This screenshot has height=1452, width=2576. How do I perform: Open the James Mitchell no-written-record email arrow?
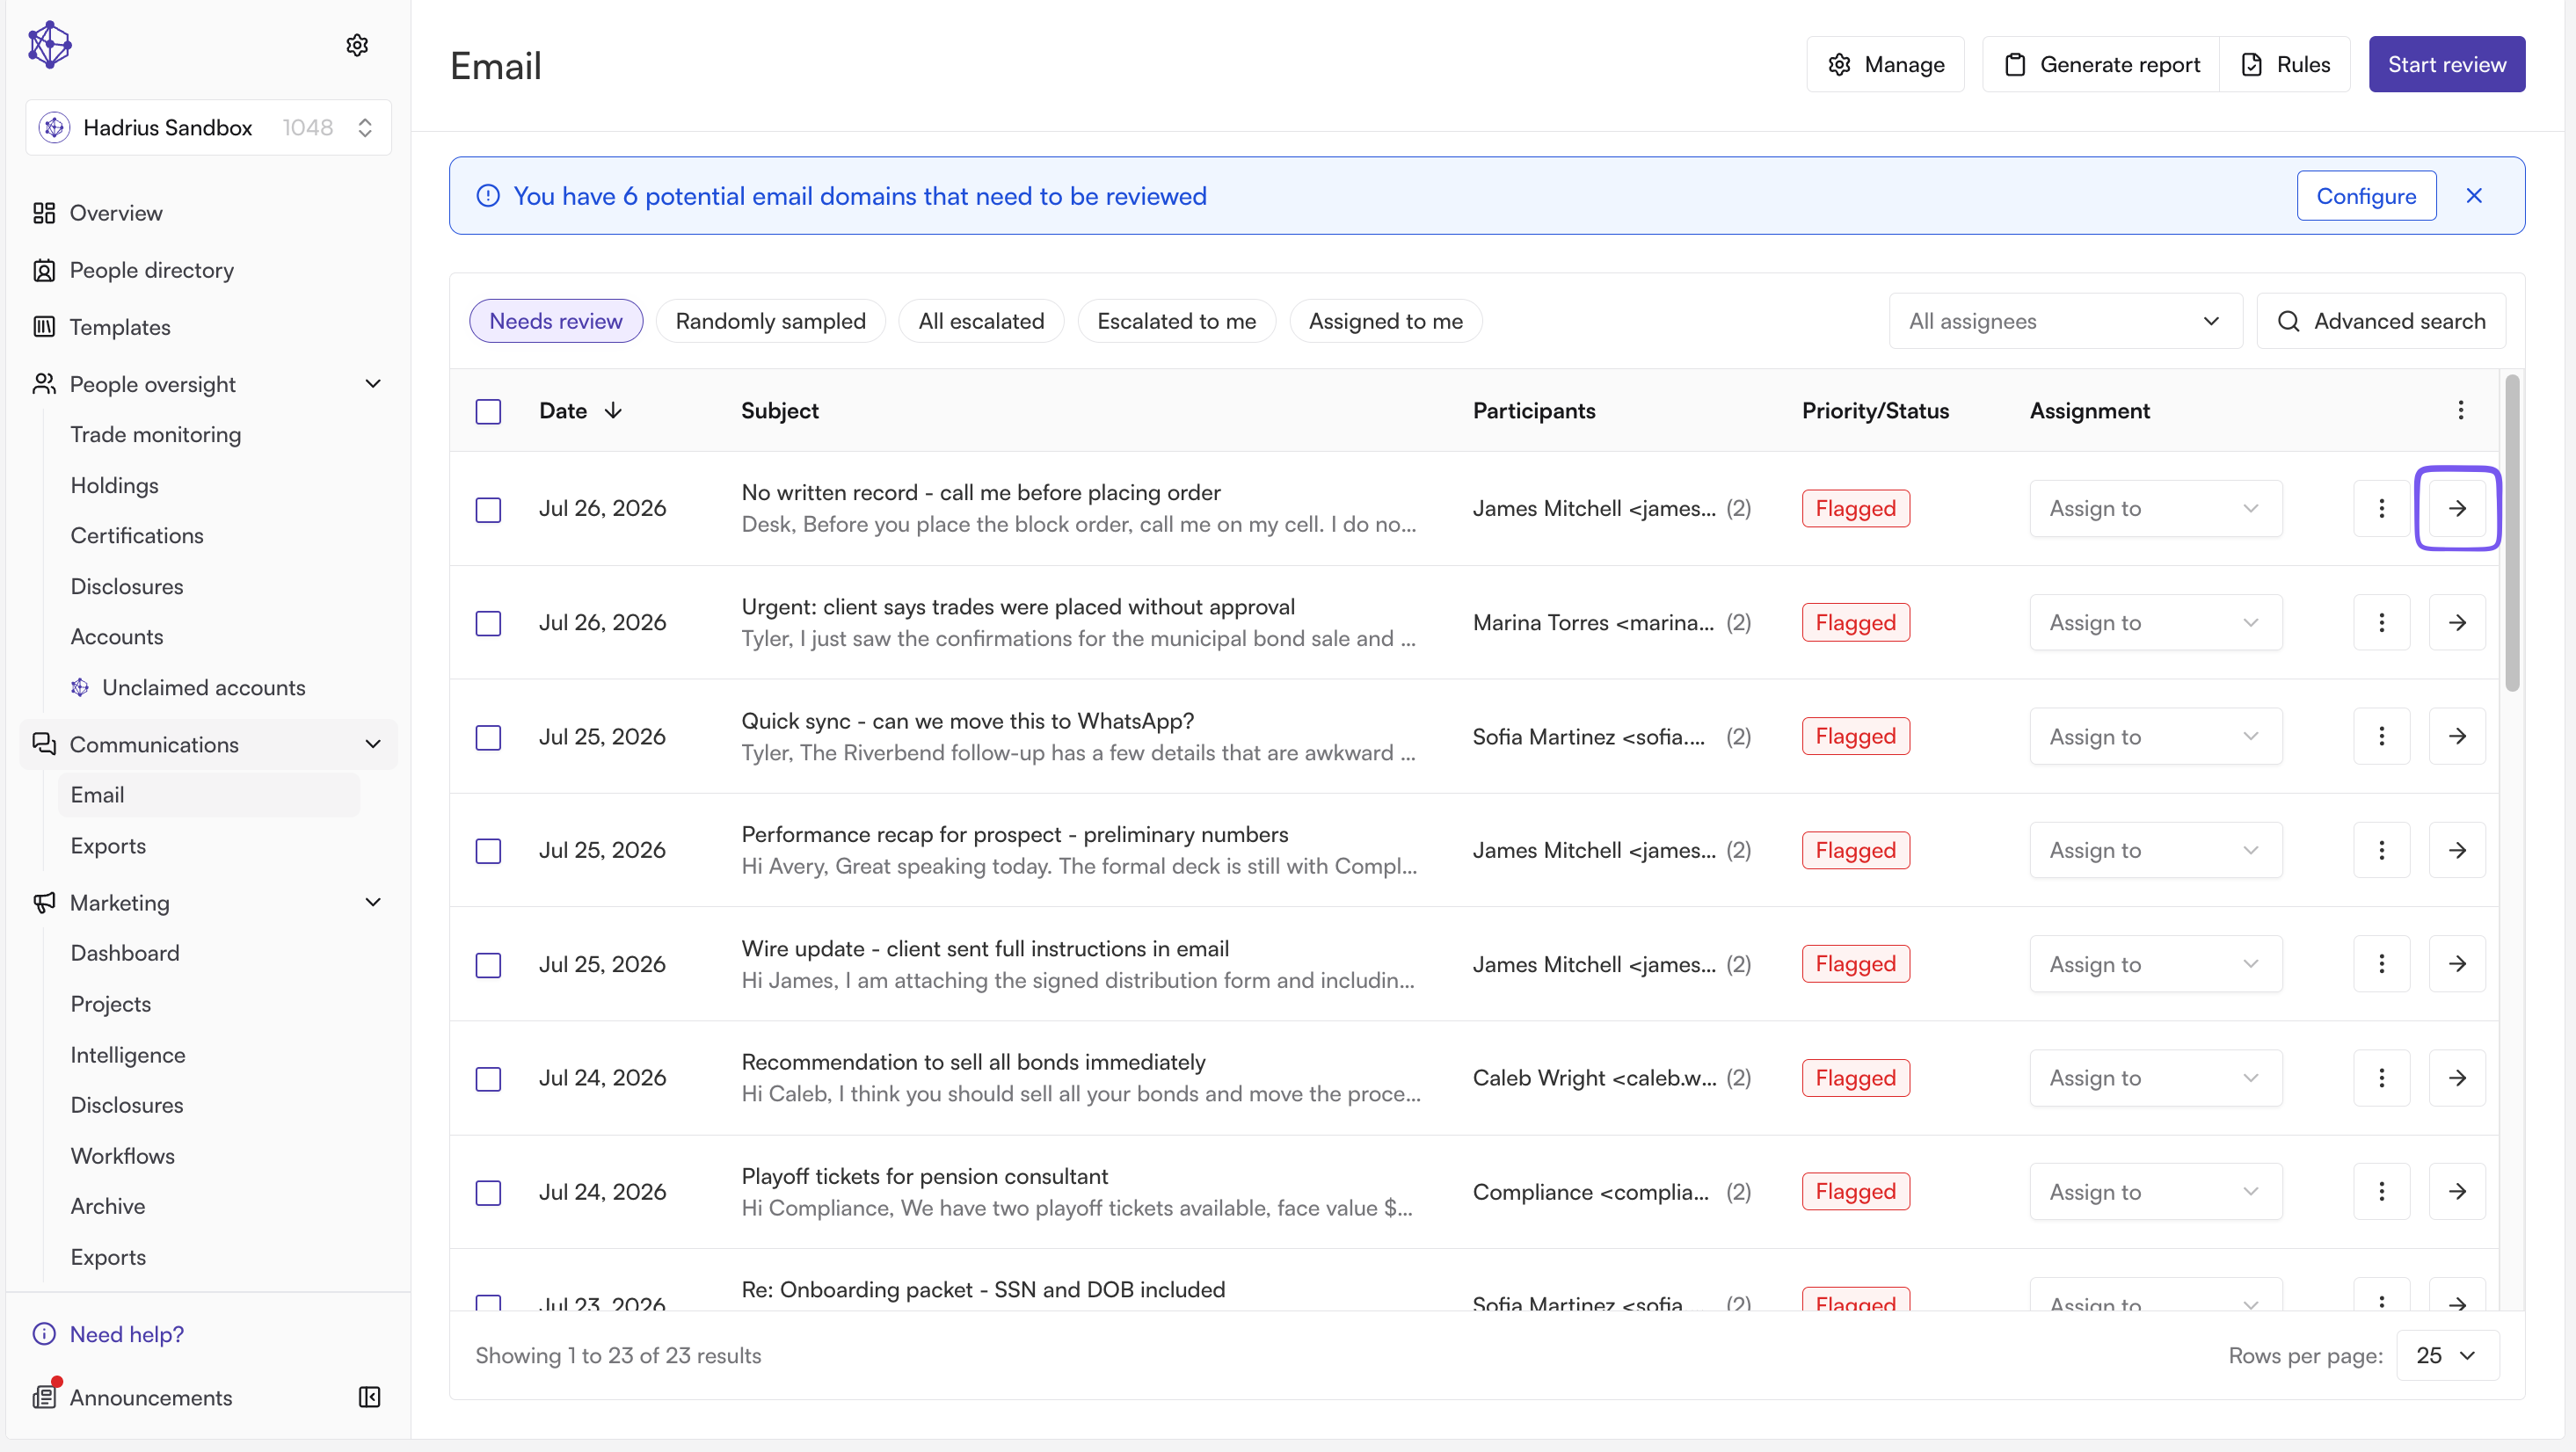pyautogui.click(x=2457, y=508)
